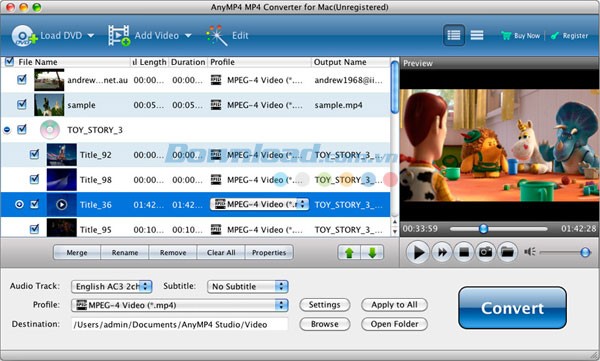Image resolution: width=600 pixels, height=361 pixels.
Task: Click the MPEG icon in Title_98 row profile
Action: [216, 180]
